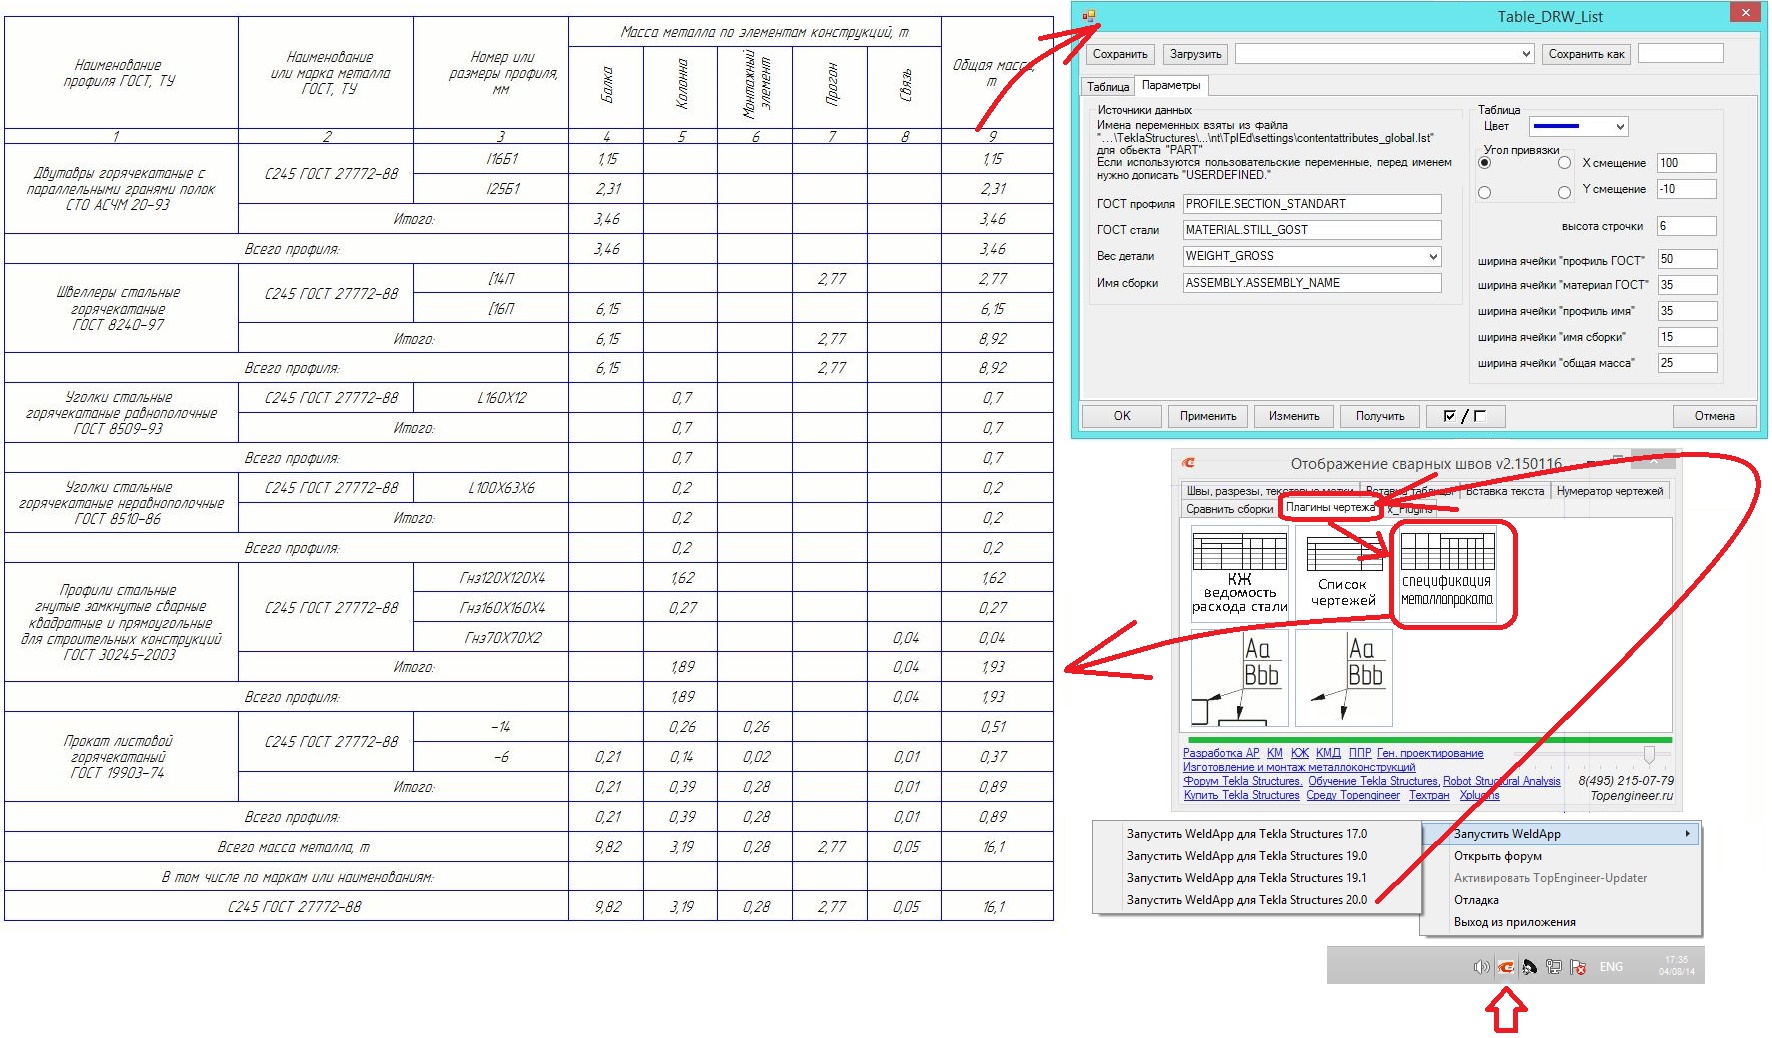Open the Вставка текста tab
1772x1038 pixels.
(x=1505, y=491)
